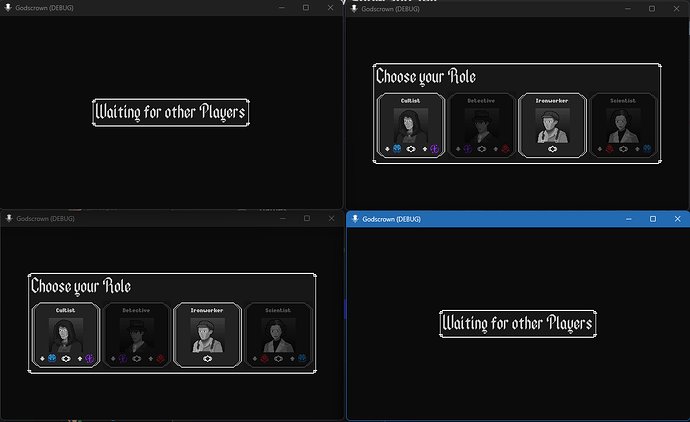The image size is (690, 422).
Task: Click Scientist's blue skull icon, top-right window
Action: pyautogui.click(x=647, y=149)
